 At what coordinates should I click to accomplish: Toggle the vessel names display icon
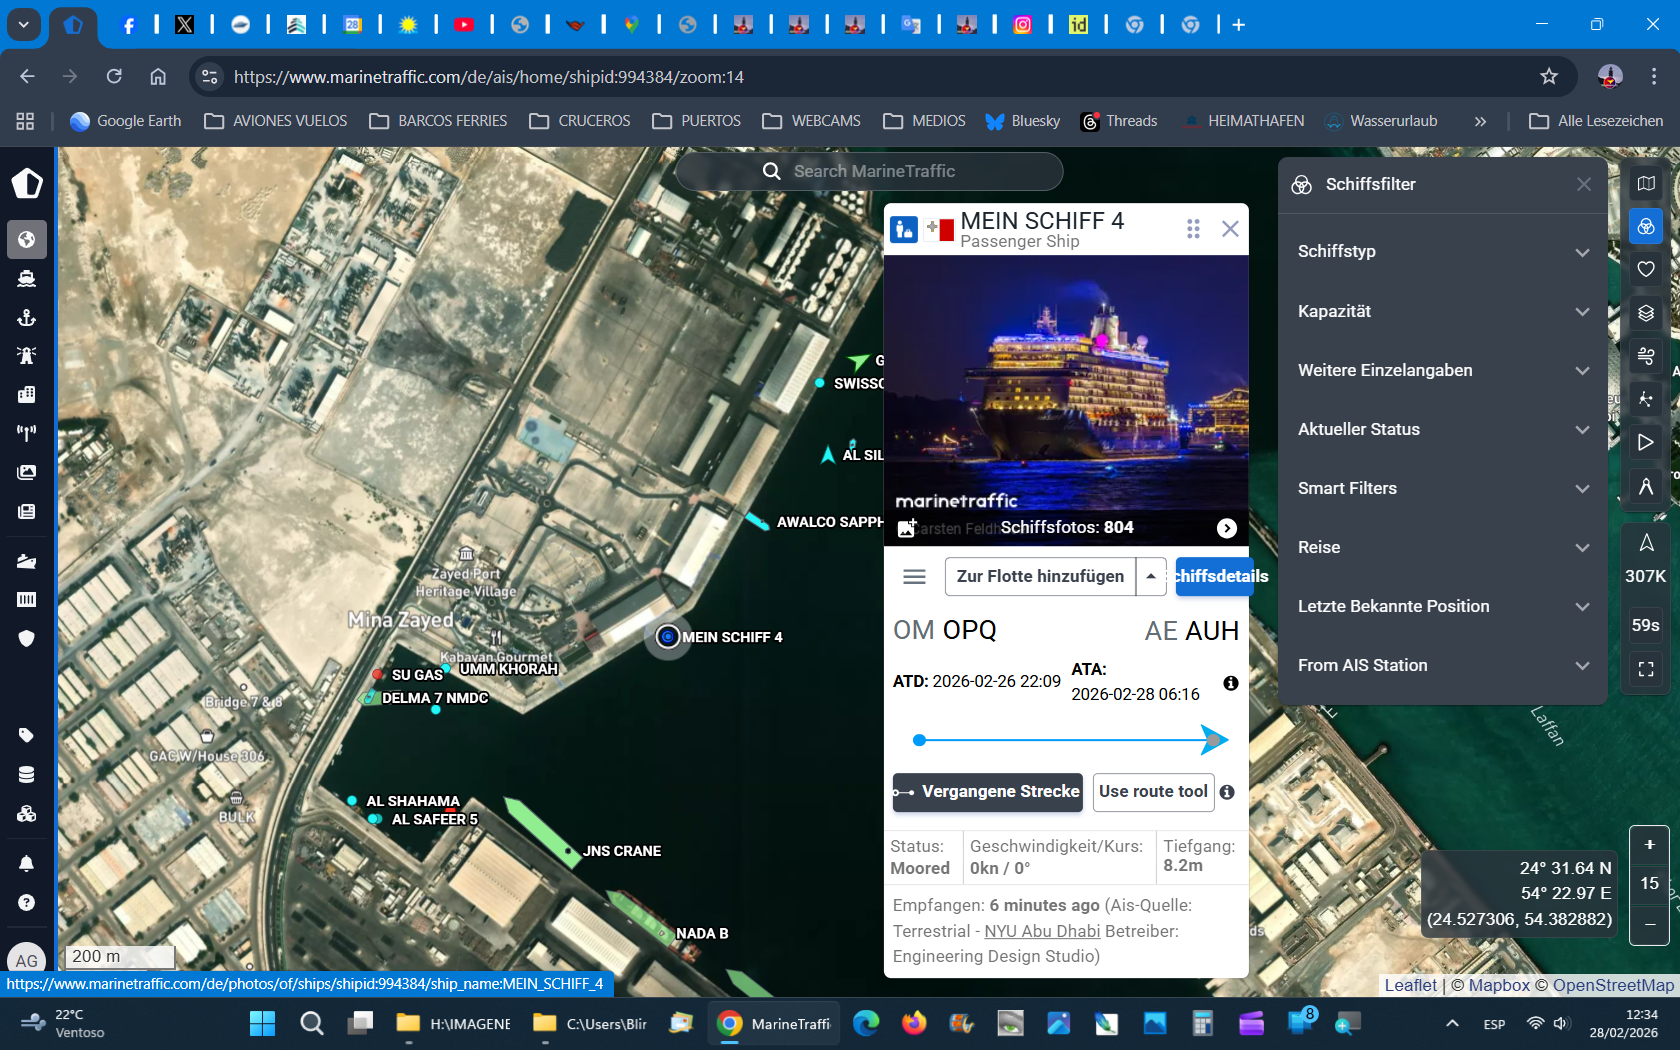[1645, 486]
